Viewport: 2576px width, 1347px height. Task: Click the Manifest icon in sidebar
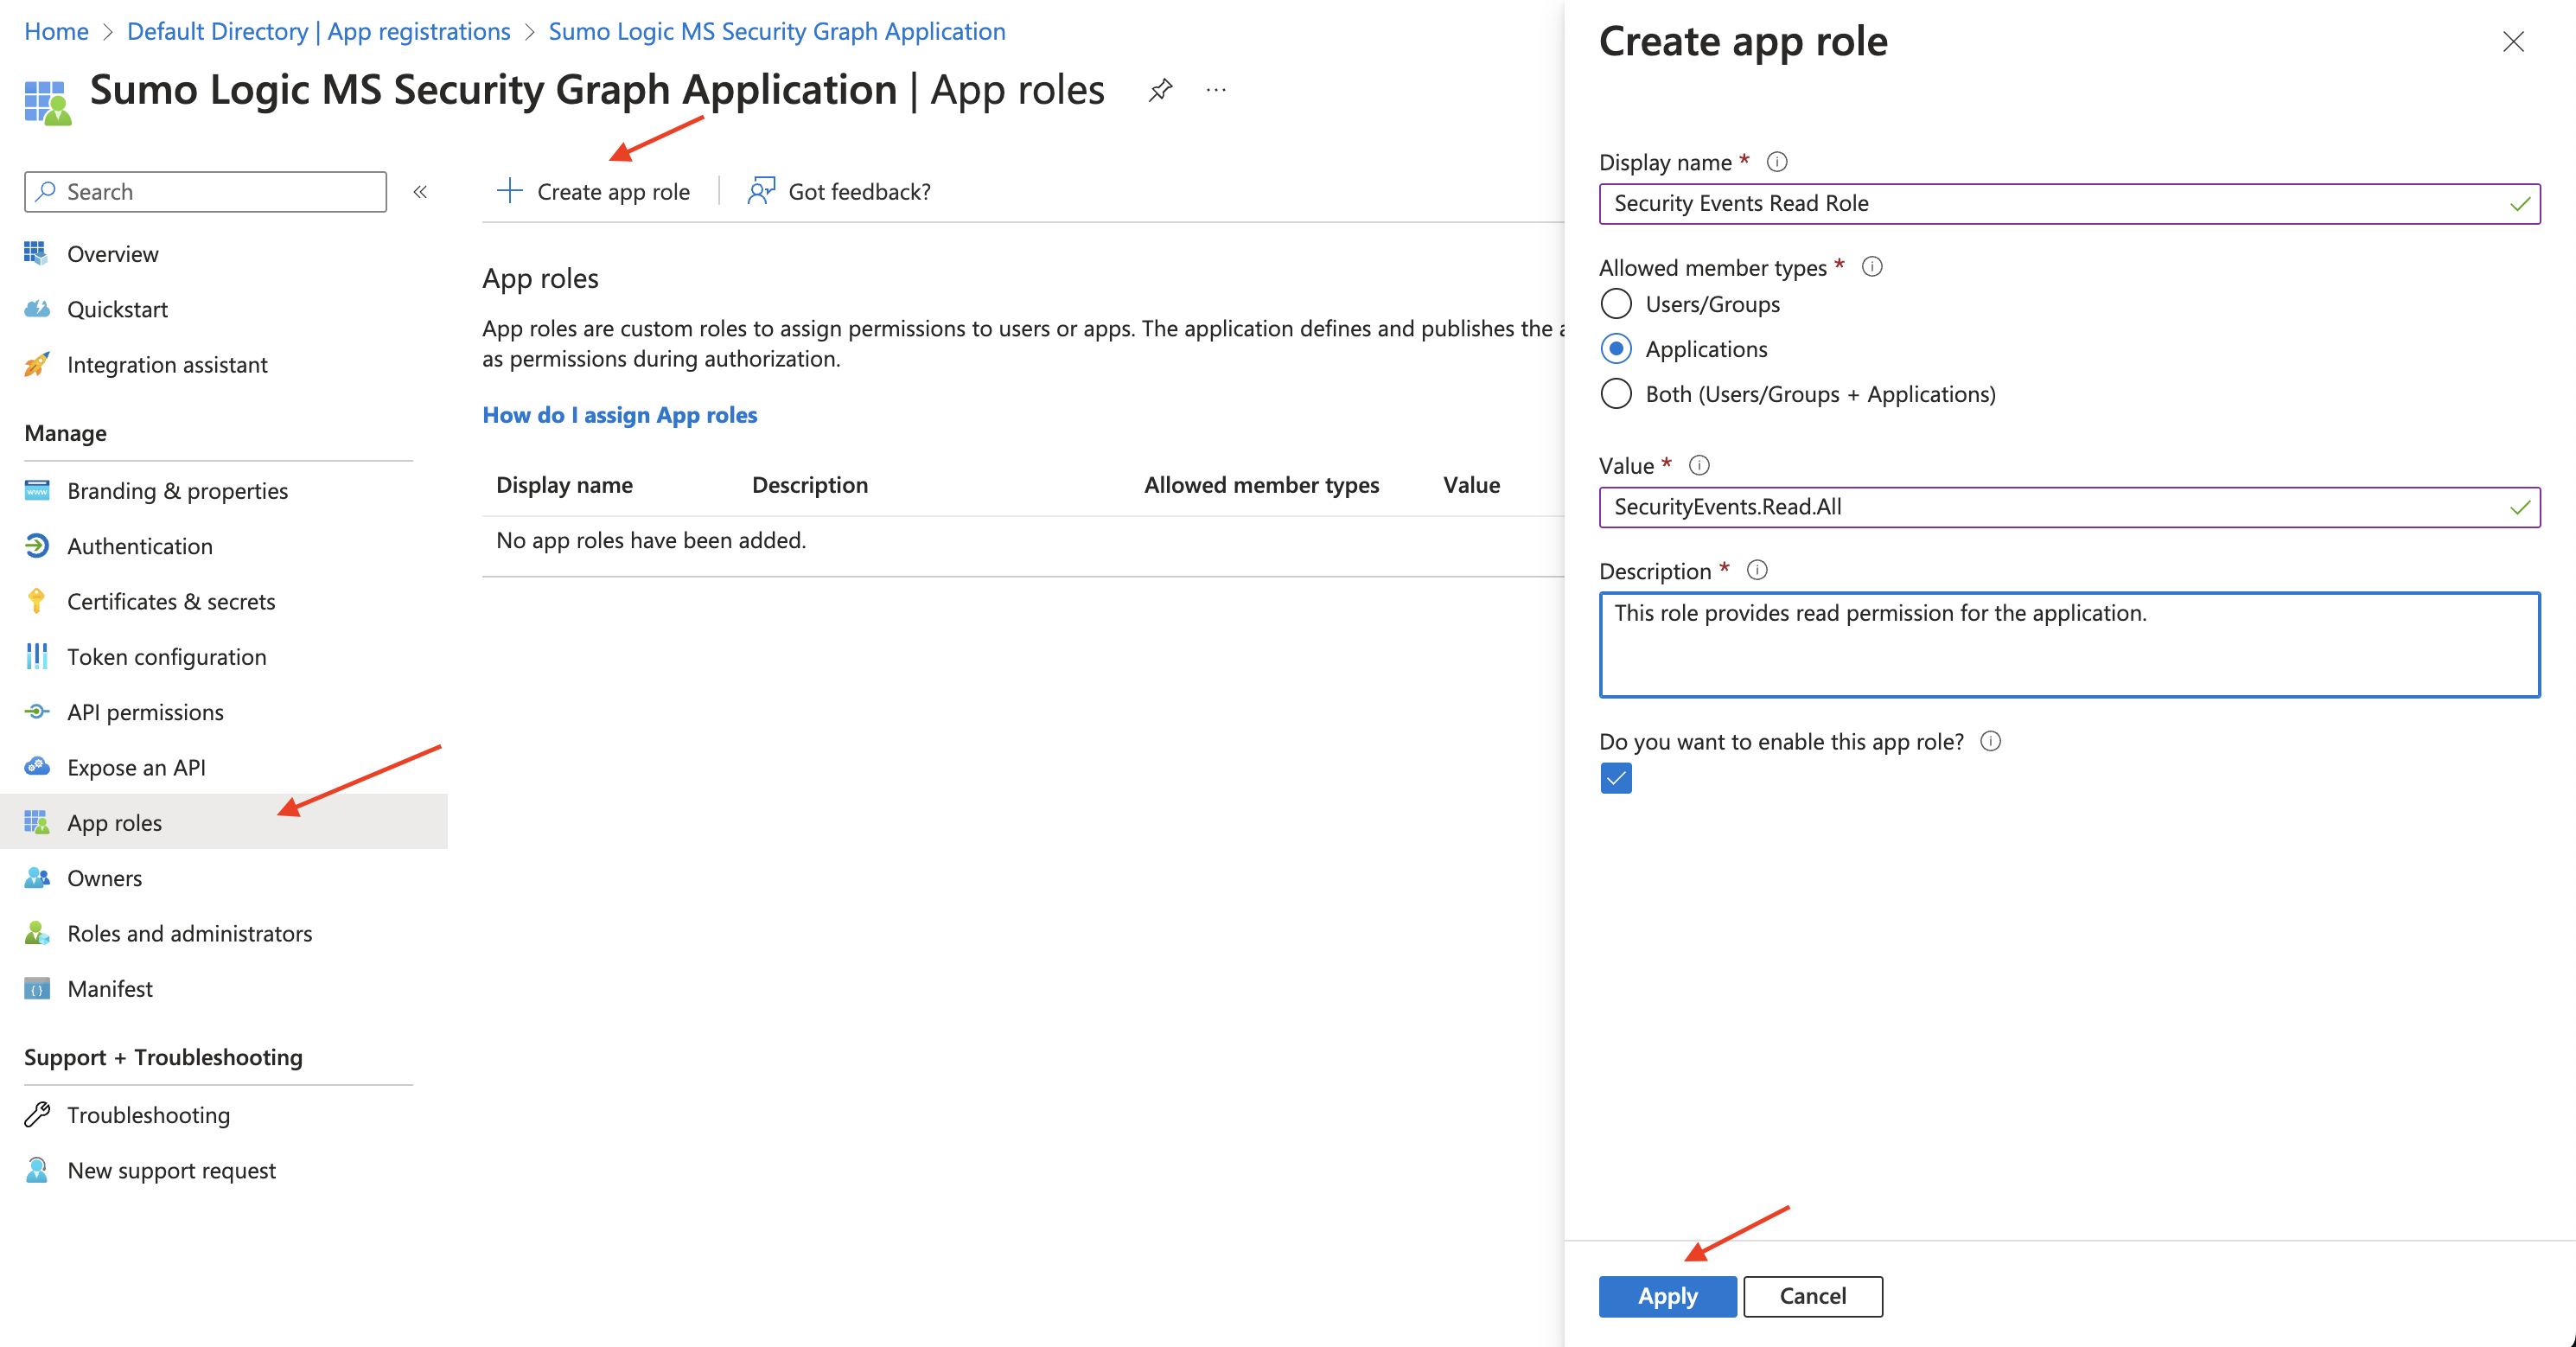click(36, 988)
